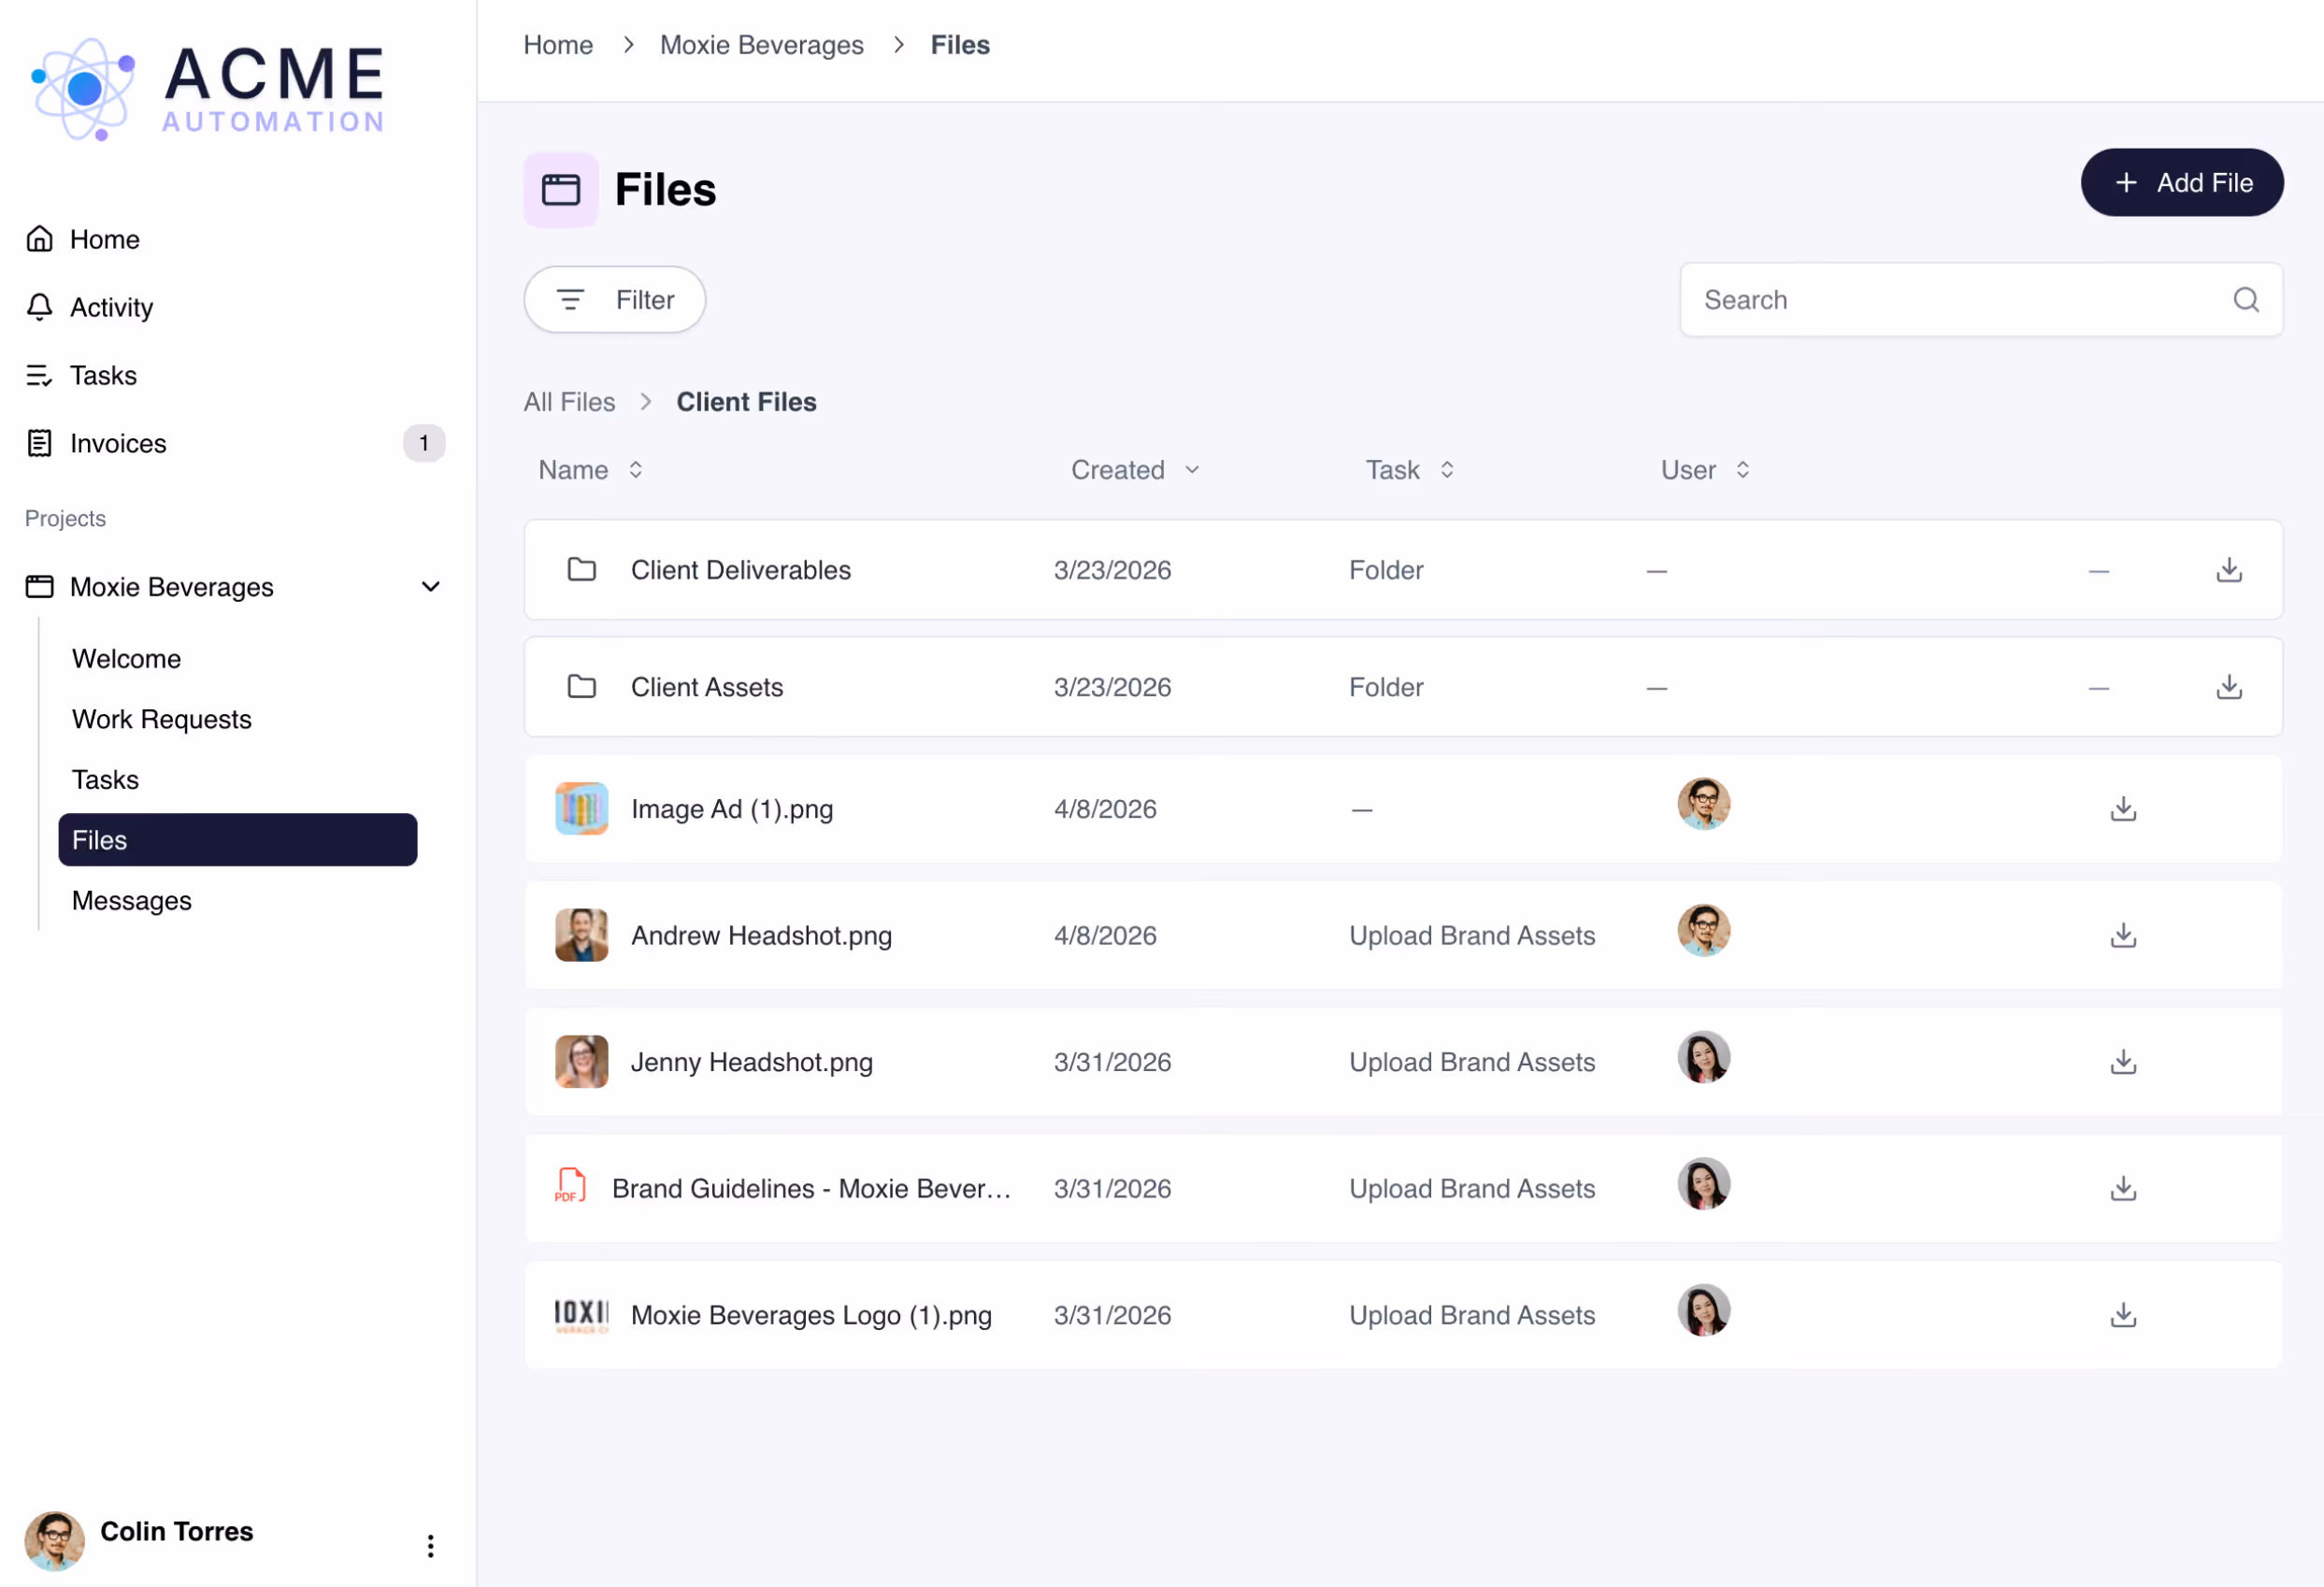Go to Messages under Moxie Beverages

[x=132, y=901]
